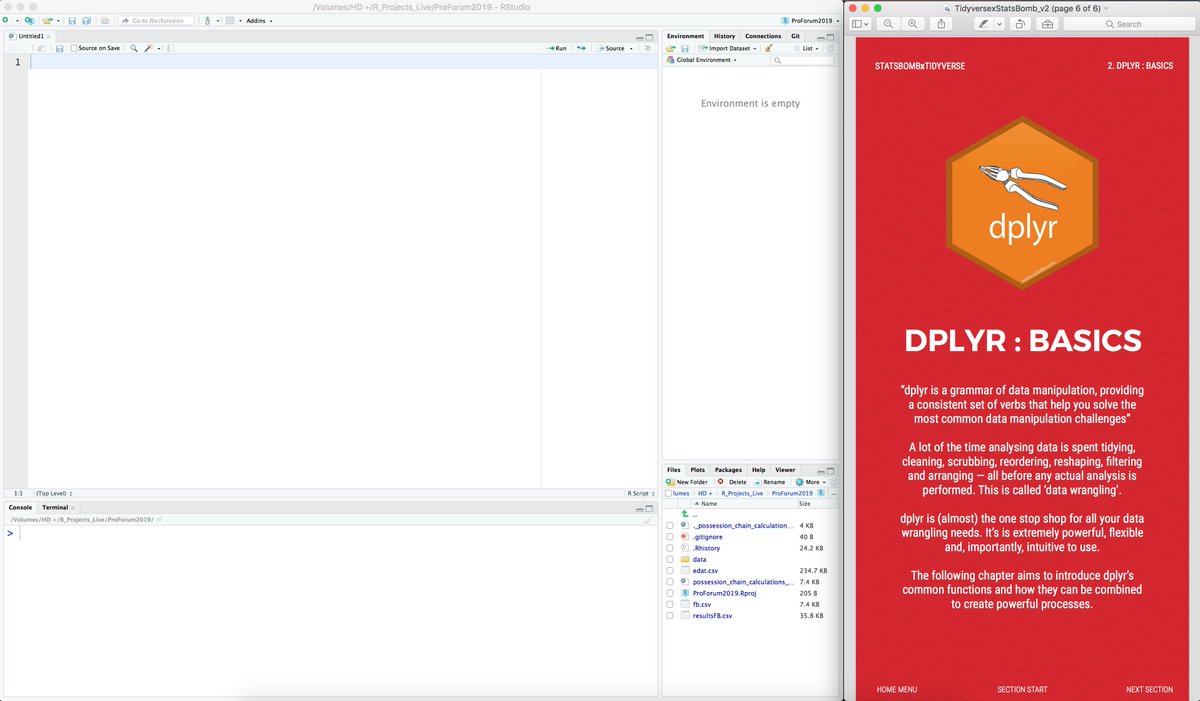Toggle the select-all checkbox in Files breadcrumb row
The height and width of the screenshot is (701, 1200).
coord(668,493)
